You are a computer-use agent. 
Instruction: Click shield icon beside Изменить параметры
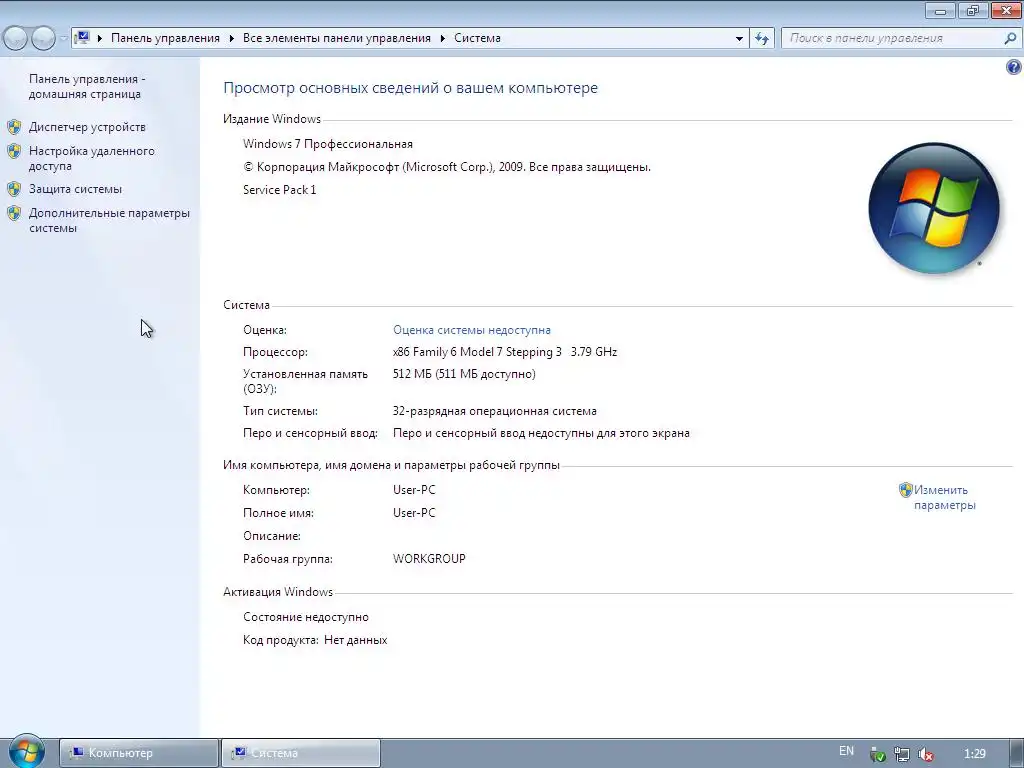(x=905, y=489)
